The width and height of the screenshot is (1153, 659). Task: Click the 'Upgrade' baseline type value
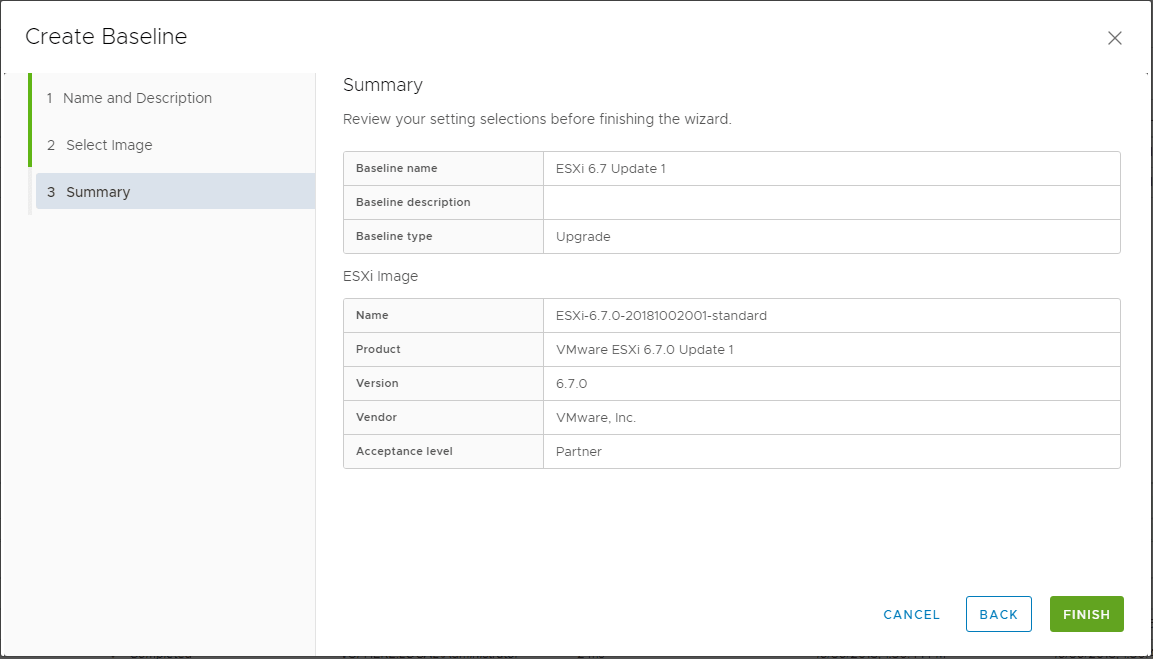583,237
